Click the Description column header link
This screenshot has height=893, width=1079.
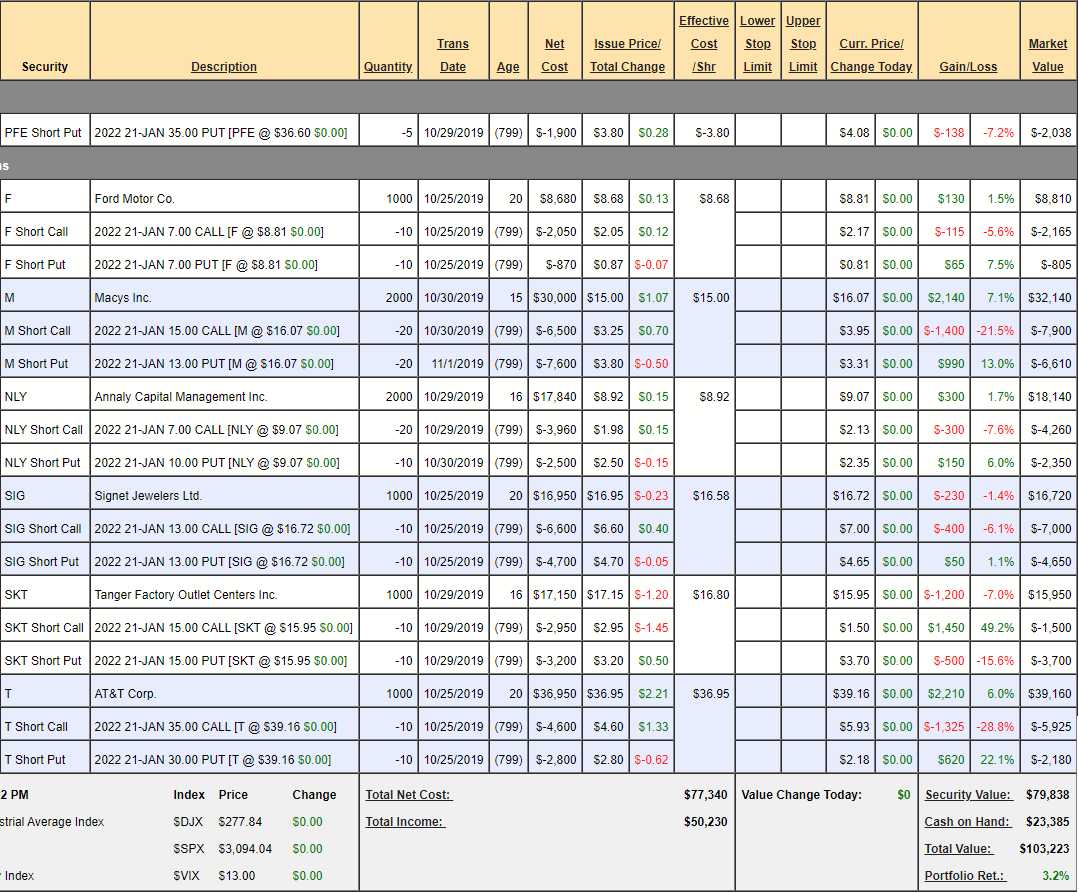[224, 67]
